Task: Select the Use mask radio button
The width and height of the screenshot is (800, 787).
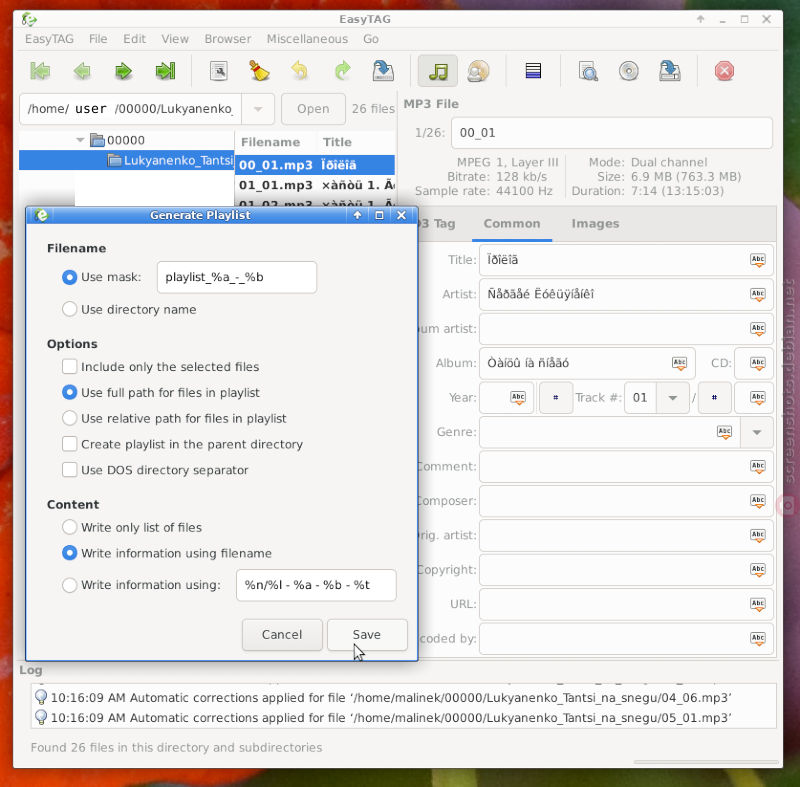Action: click(69, 277)
